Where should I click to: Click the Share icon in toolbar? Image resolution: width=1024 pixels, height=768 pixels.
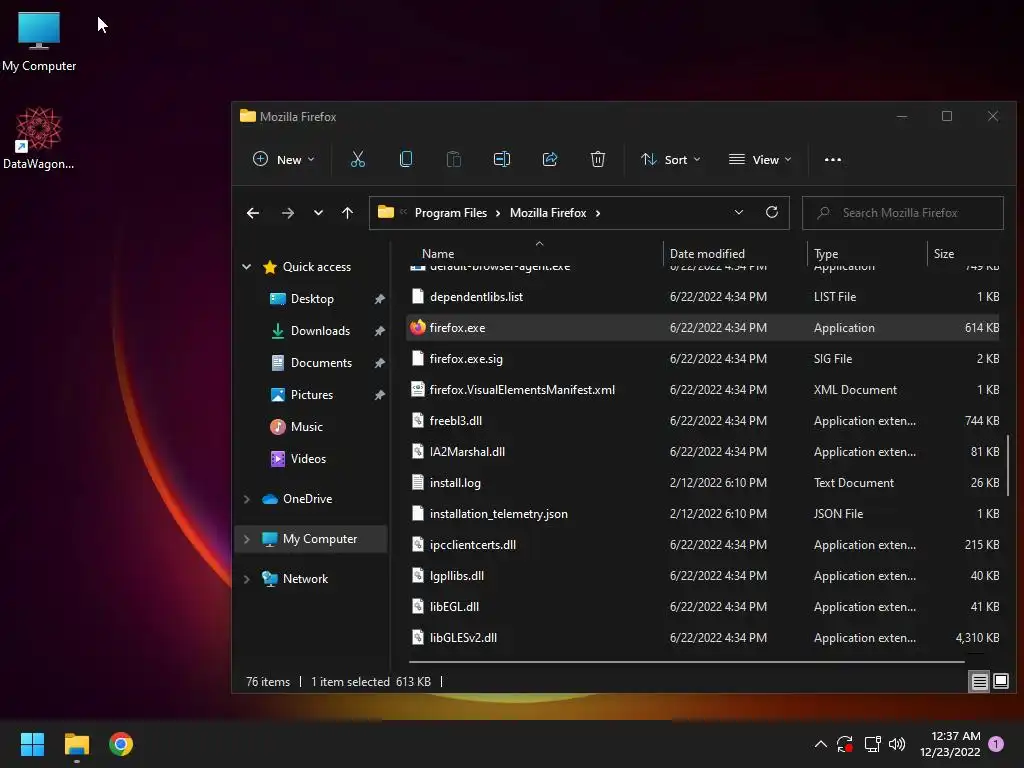[x=550, y=159]
